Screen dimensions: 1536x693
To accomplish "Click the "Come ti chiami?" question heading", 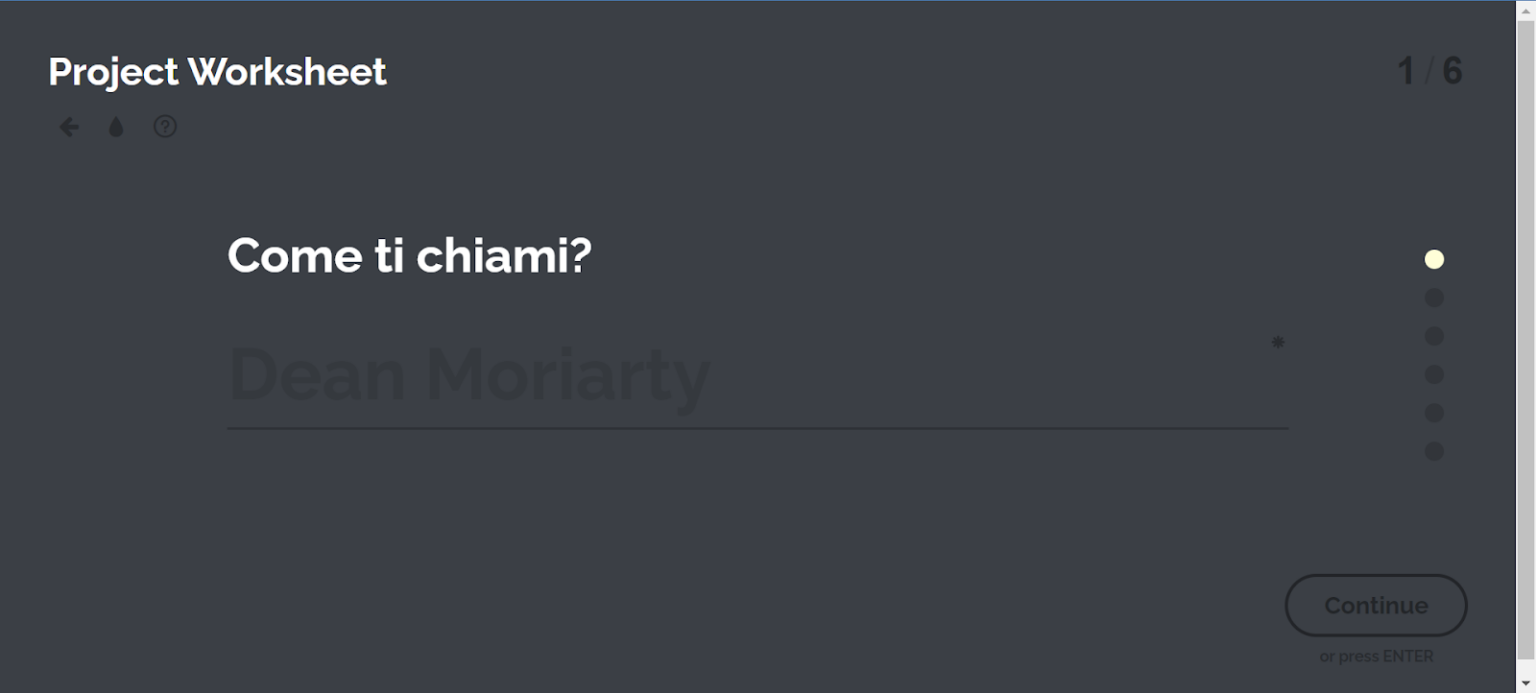I will [409, 256].
